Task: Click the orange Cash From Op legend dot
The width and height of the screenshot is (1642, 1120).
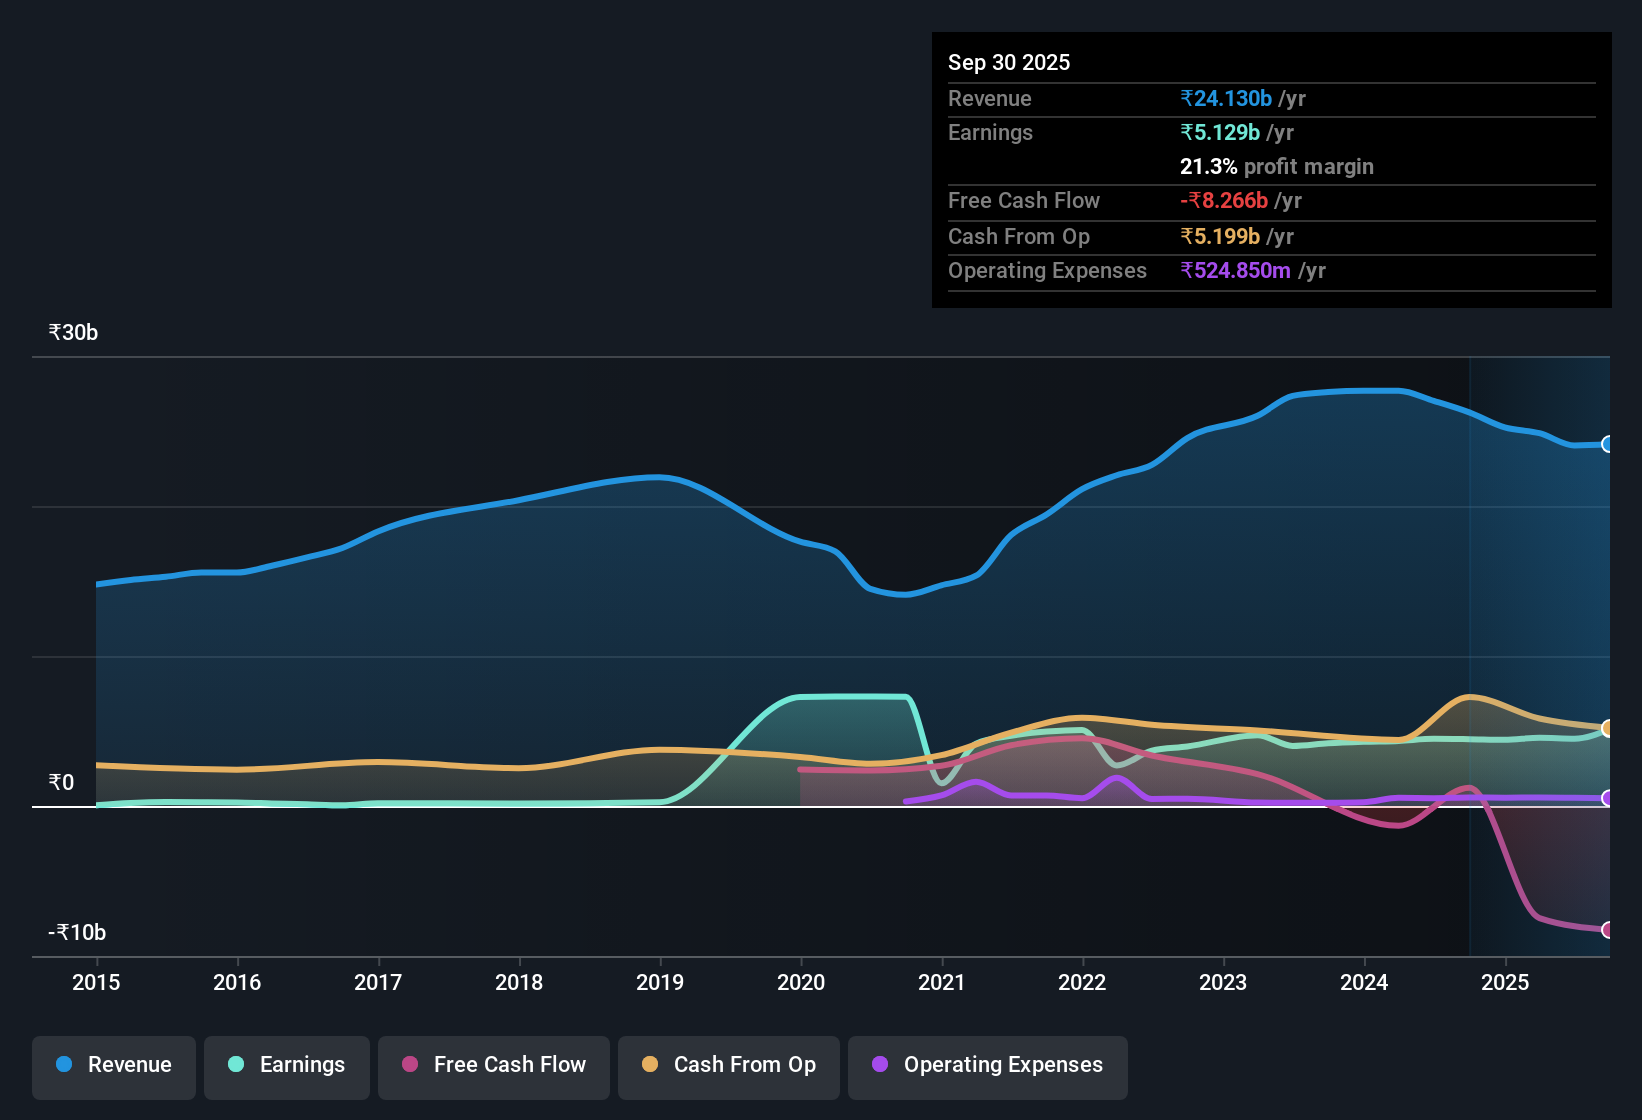Action: click(x=650, y=1065)
